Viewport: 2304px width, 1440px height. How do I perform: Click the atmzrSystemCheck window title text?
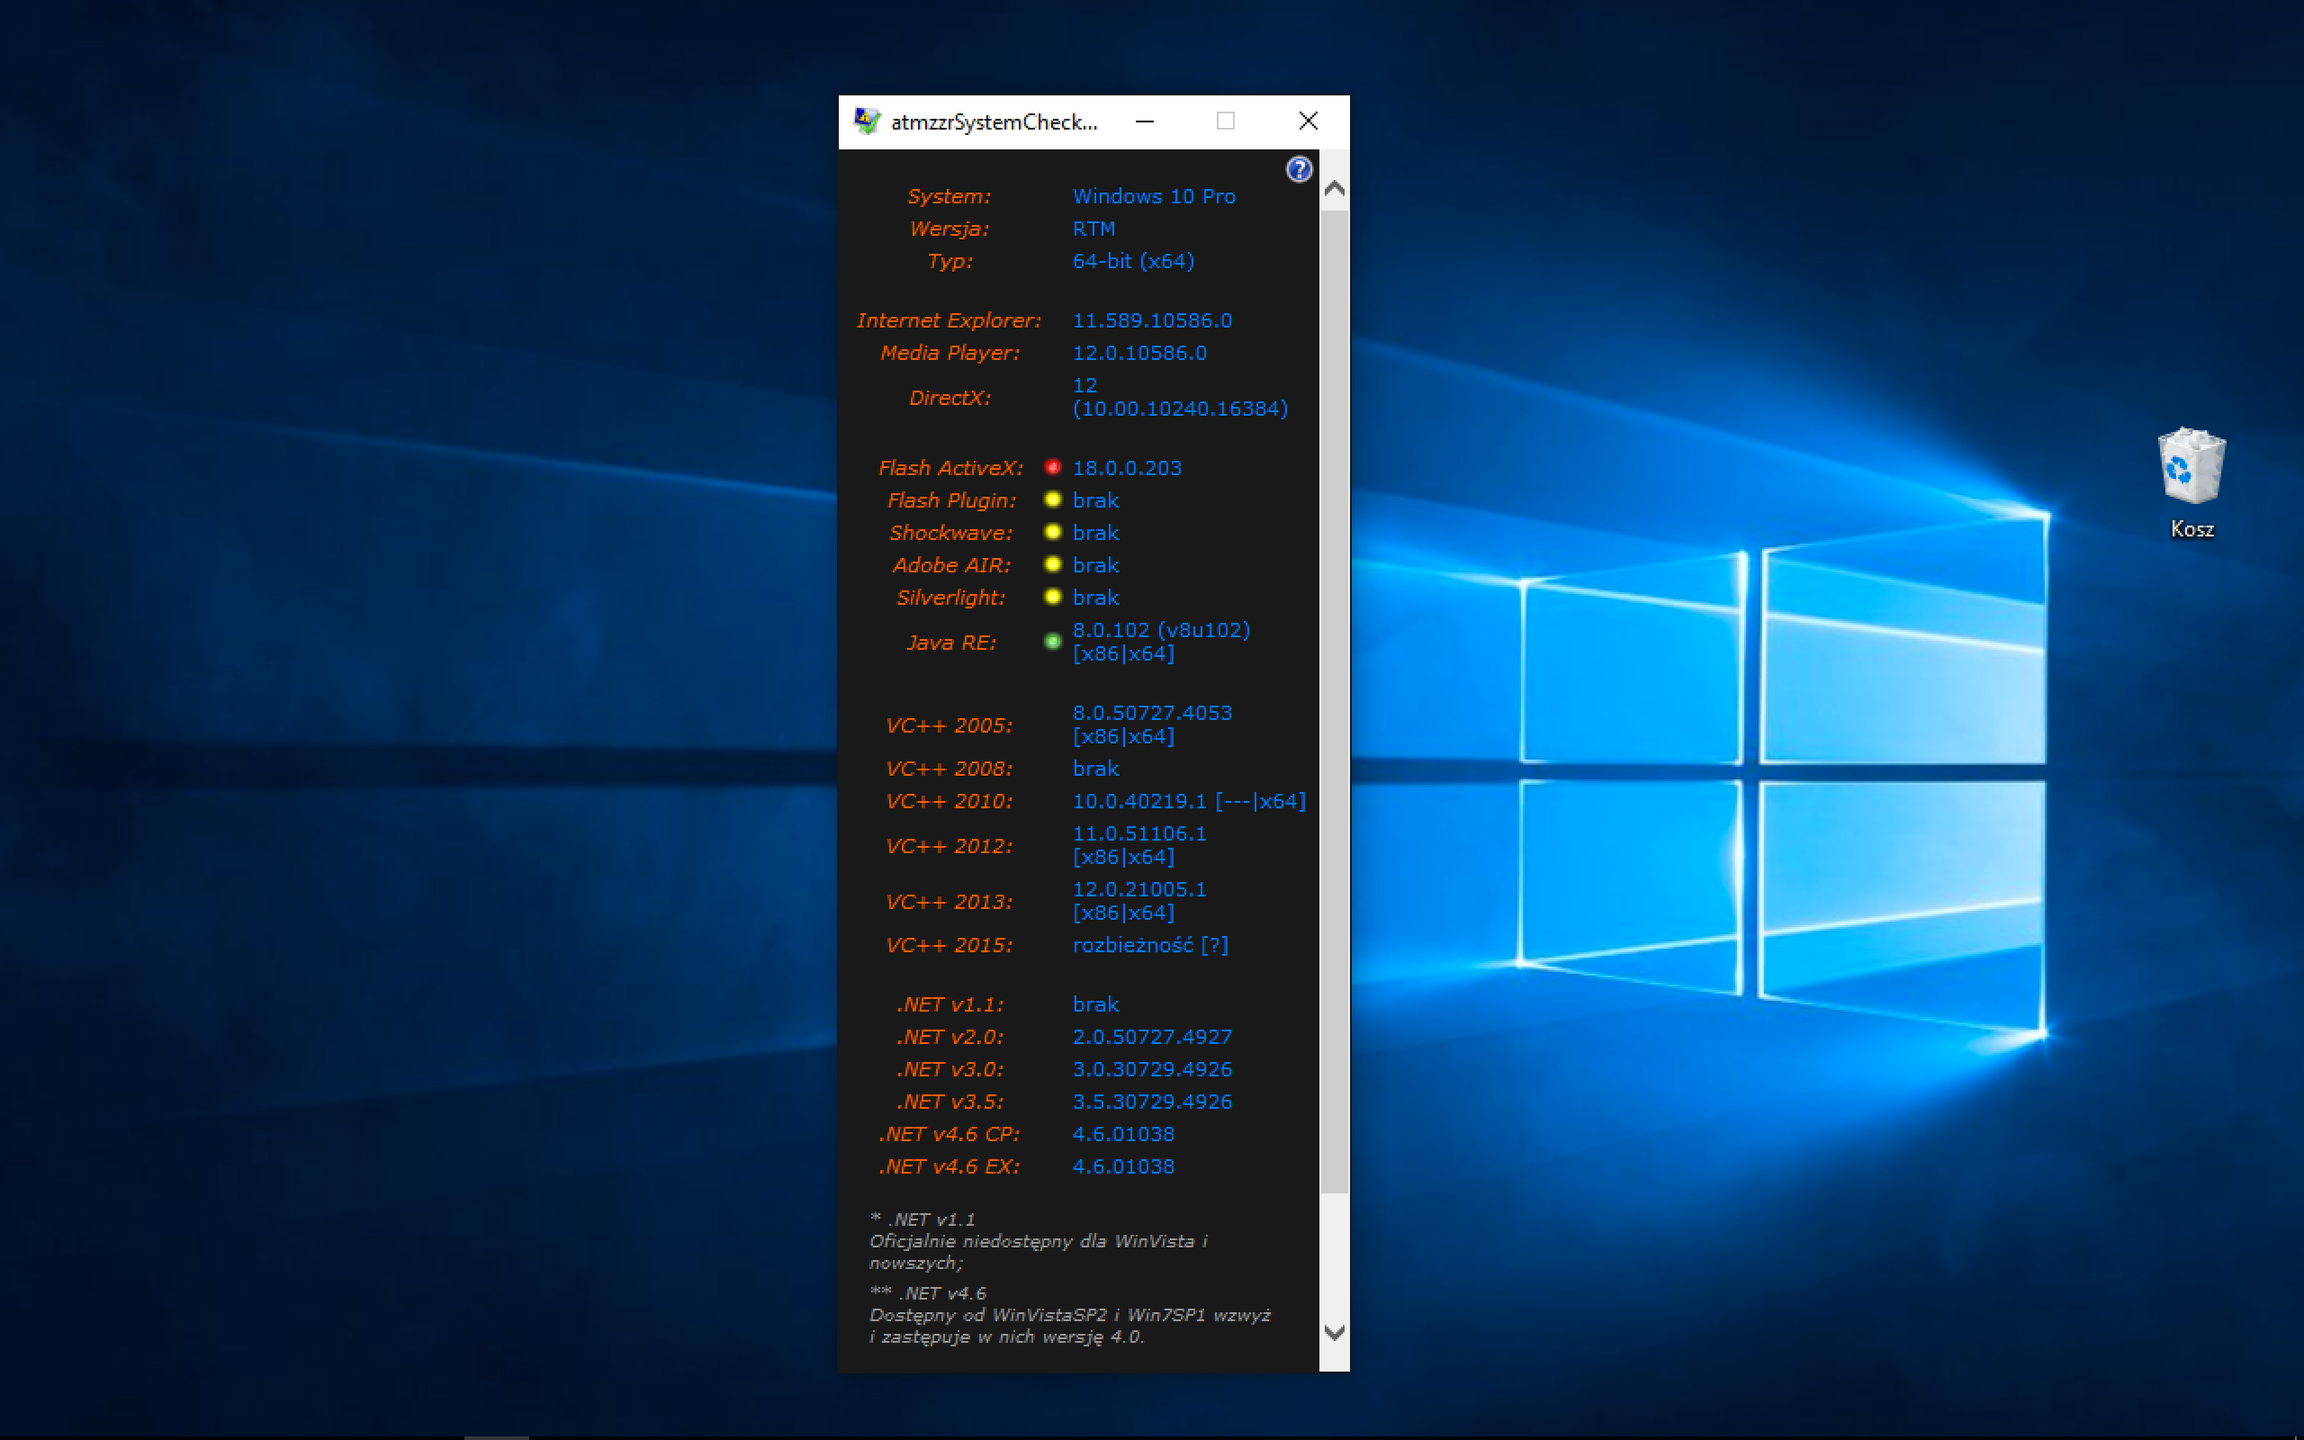point(994,122)
